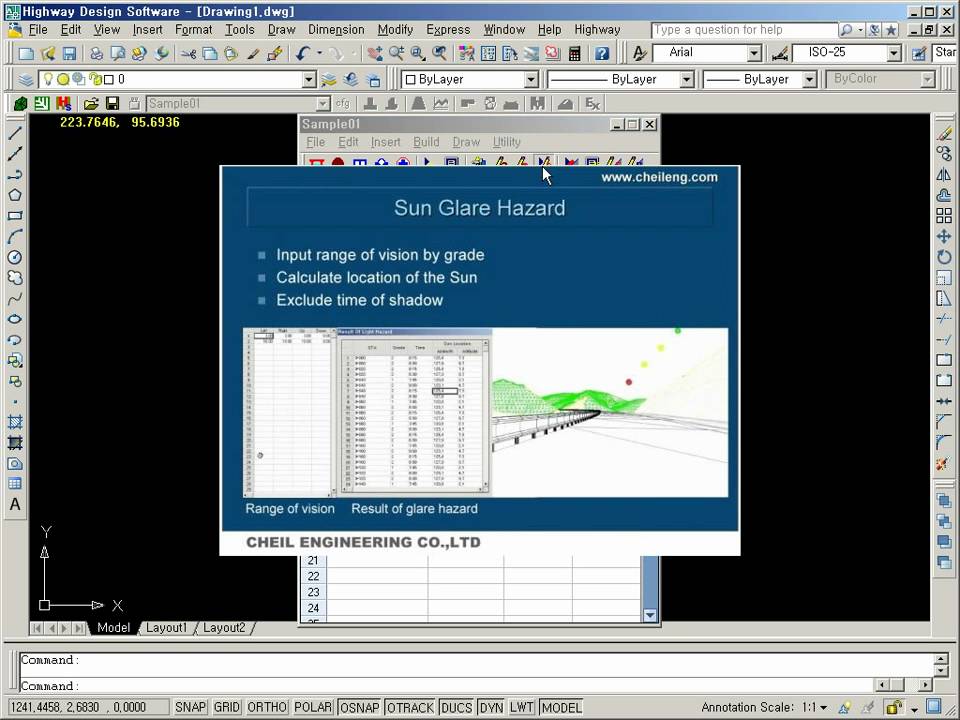The width and height of the screenshot is (960, 720).
Task: Open the Modify menu
Action: point(395,29)
